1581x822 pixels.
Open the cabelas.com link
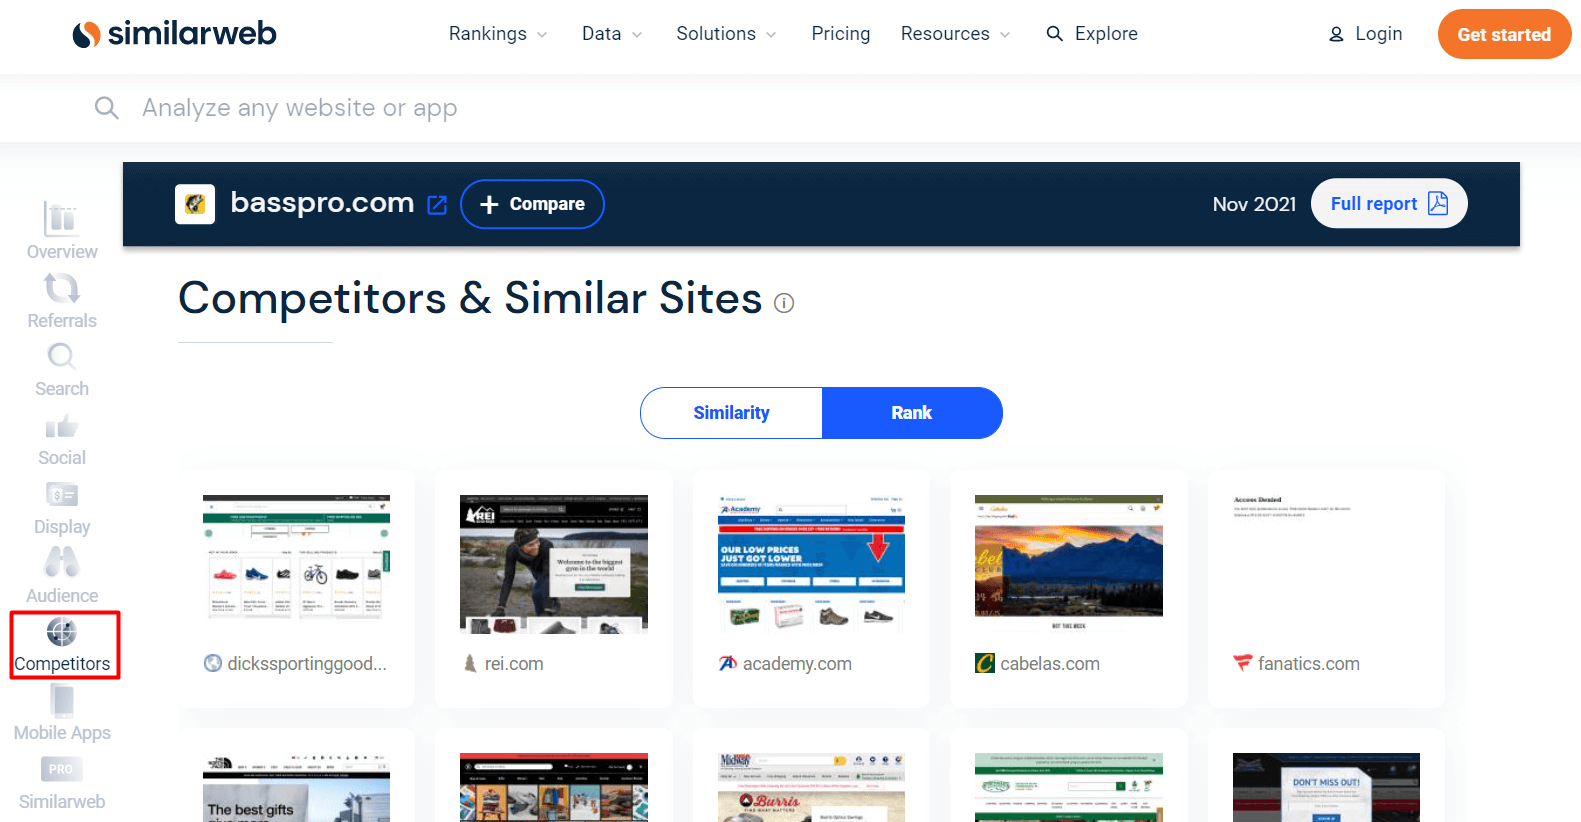1050,664
